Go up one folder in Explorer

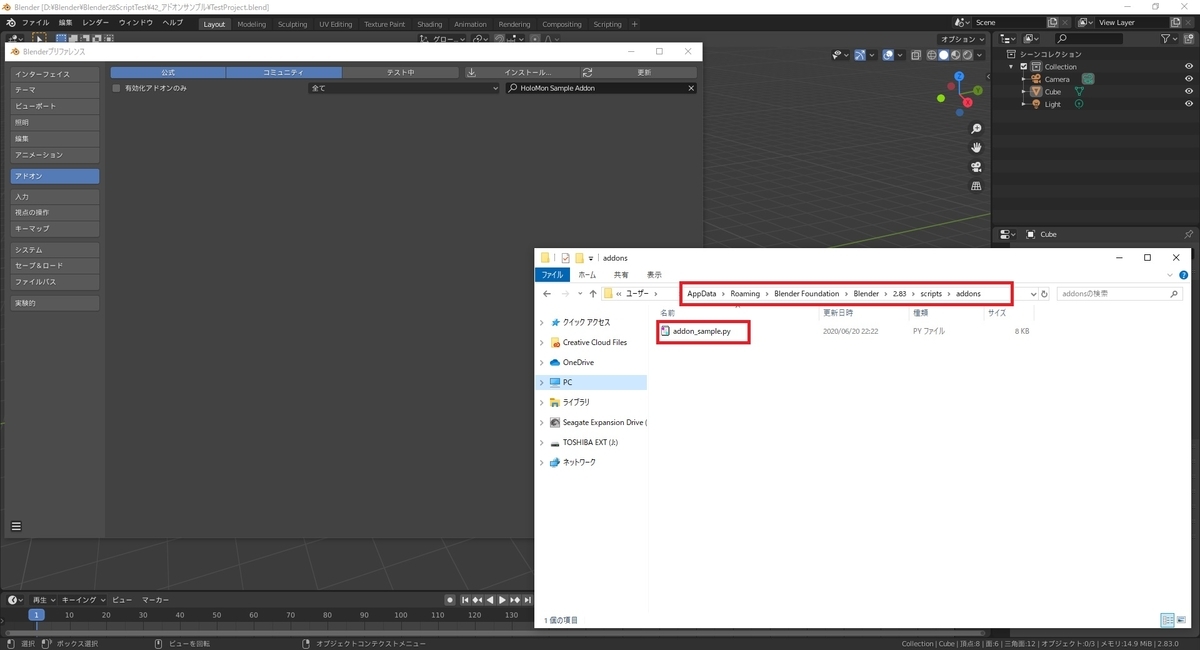(x=592, y=294)
